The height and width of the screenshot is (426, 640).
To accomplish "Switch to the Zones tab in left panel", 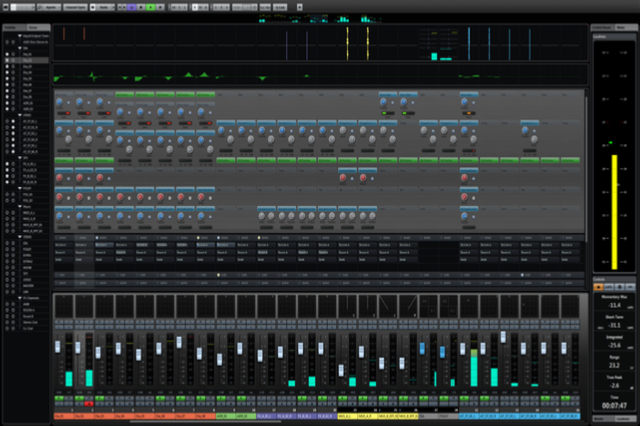I will click(34, 27).
